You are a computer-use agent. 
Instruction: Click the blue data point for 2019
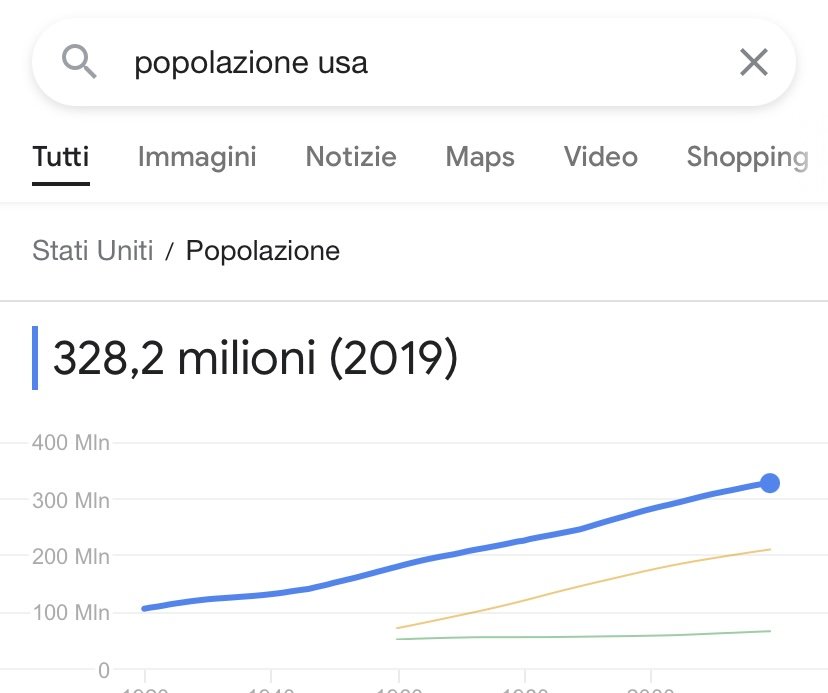click(769, 483)
